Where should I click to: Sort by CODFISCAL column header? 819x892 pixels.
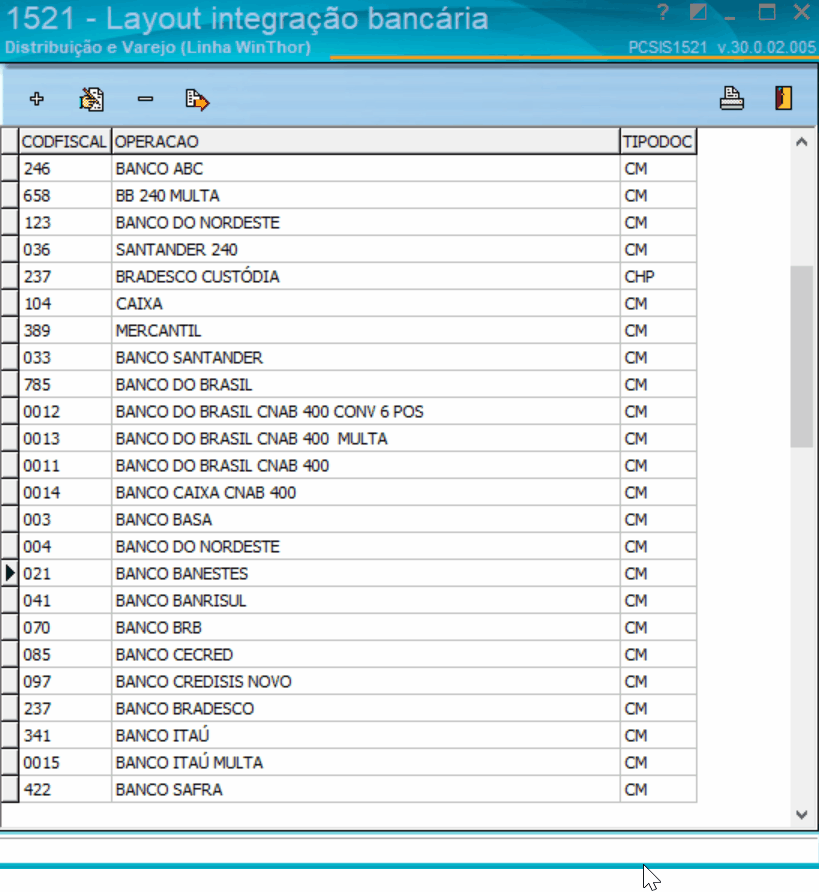coord(65,141)
